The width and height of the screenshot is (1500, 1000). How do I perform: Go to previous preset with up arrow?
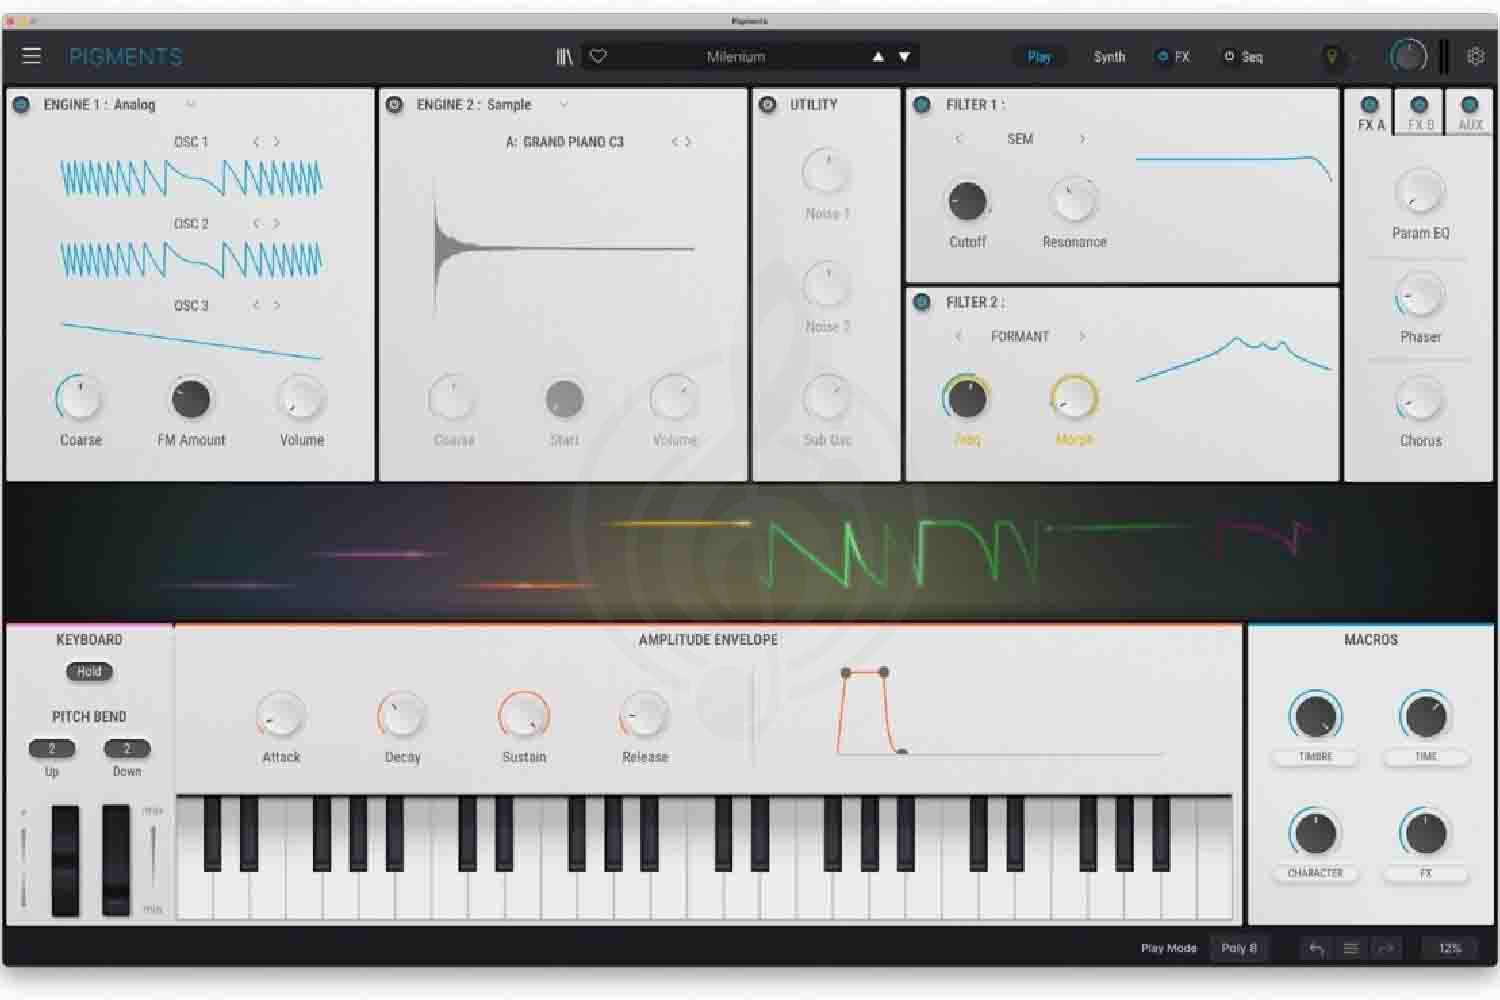[x=878, y=57]
